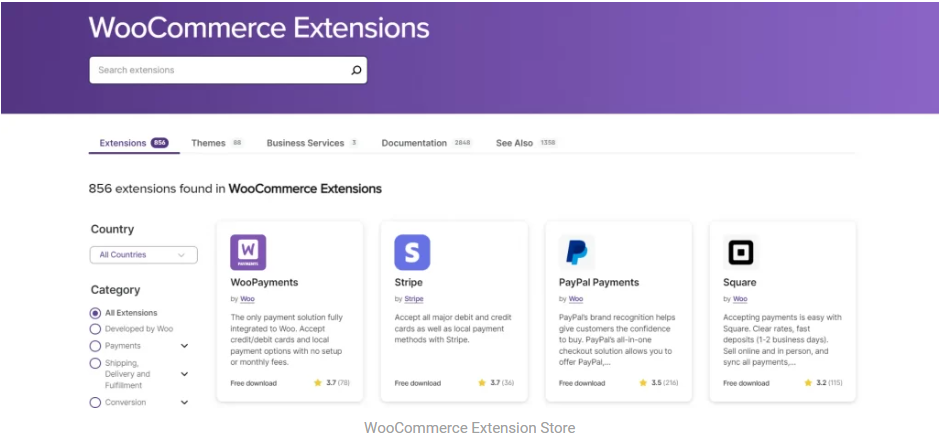Click the 856 extensions found heading
The image size is (942, 437).
235,189
